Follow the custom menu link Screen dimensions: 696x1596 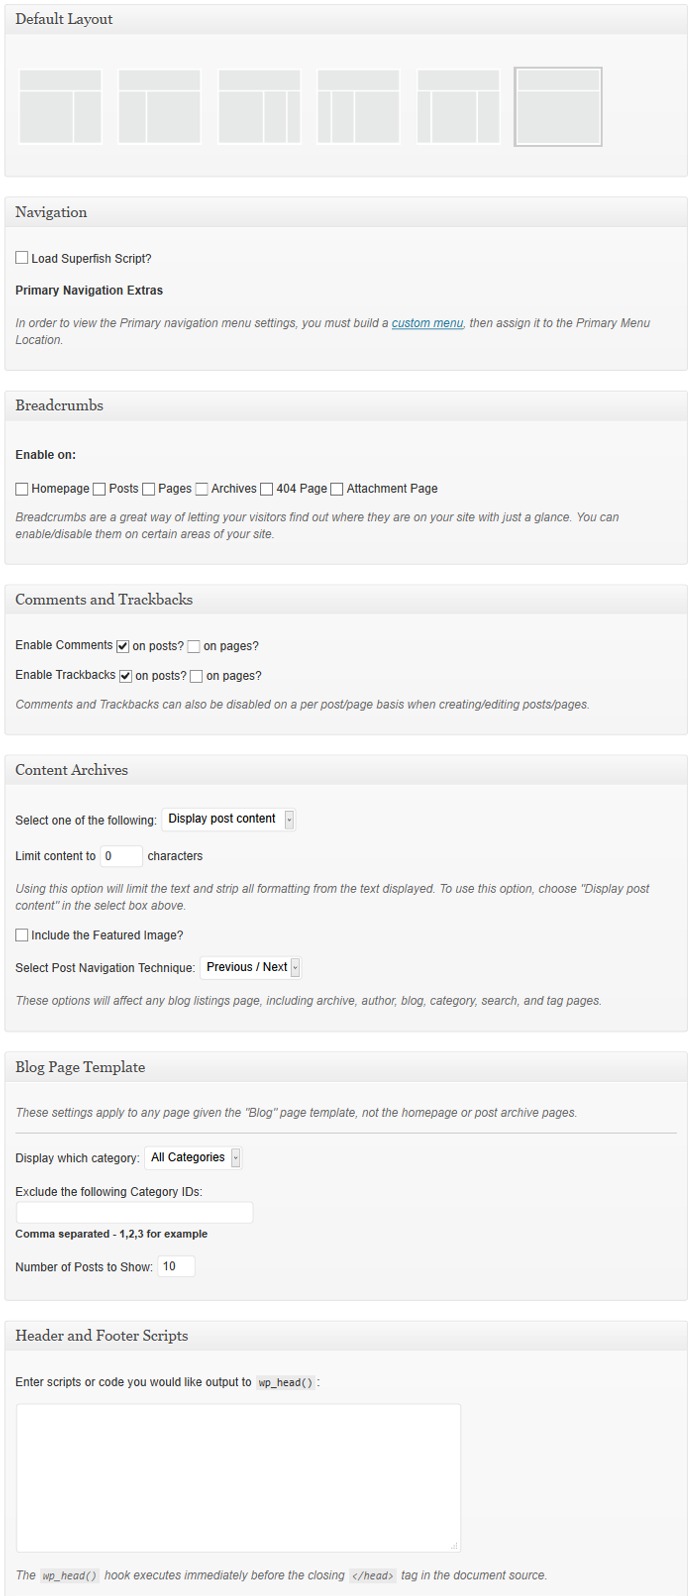click(x=427, y=323)
